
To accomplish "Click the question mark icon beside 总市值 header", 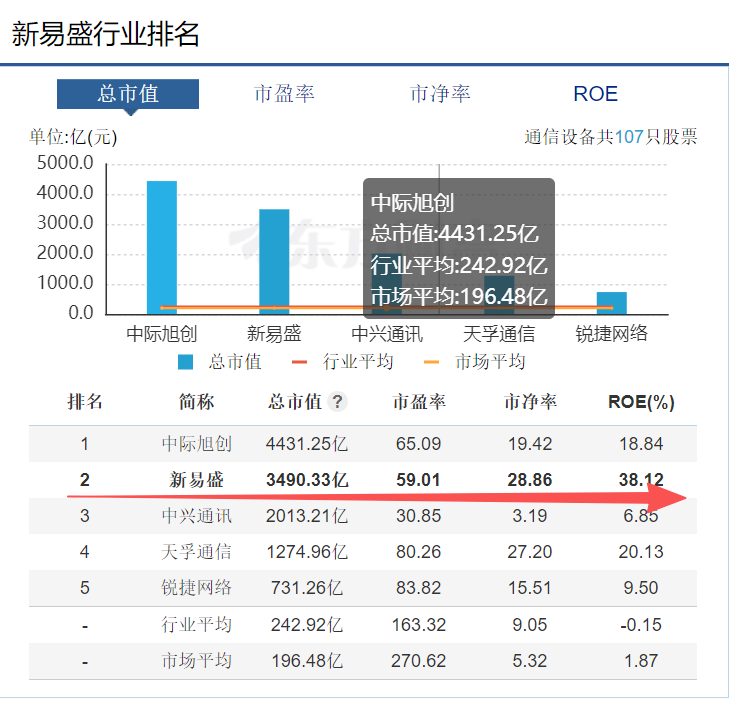I will pyautogui.click(x=337, y=402).
